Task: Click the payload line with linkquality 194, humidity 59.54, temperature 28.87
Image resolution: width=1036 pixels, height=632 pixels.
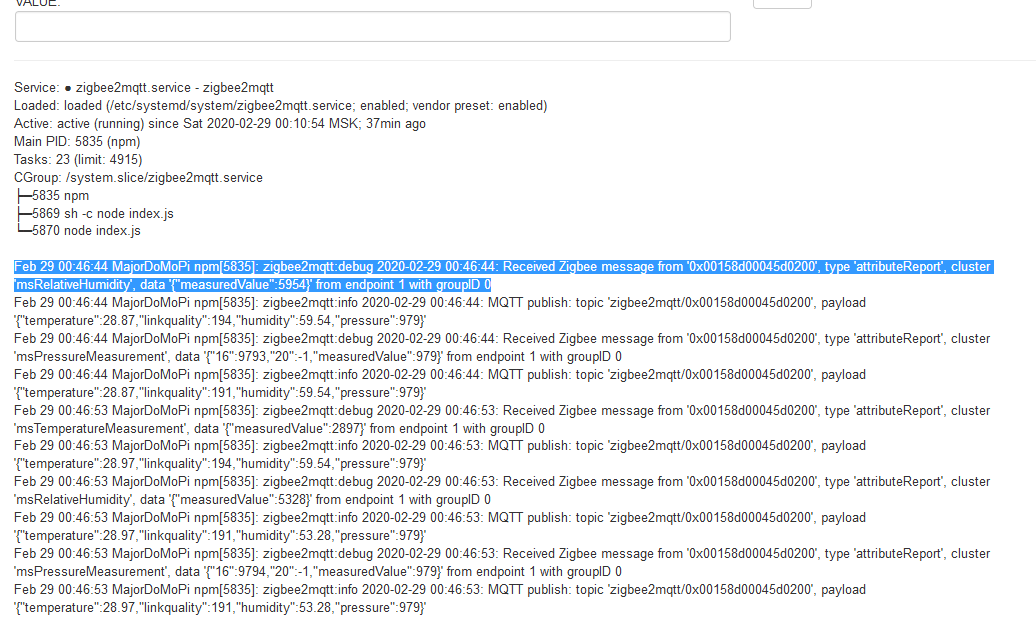Action: tap(220, 320)
